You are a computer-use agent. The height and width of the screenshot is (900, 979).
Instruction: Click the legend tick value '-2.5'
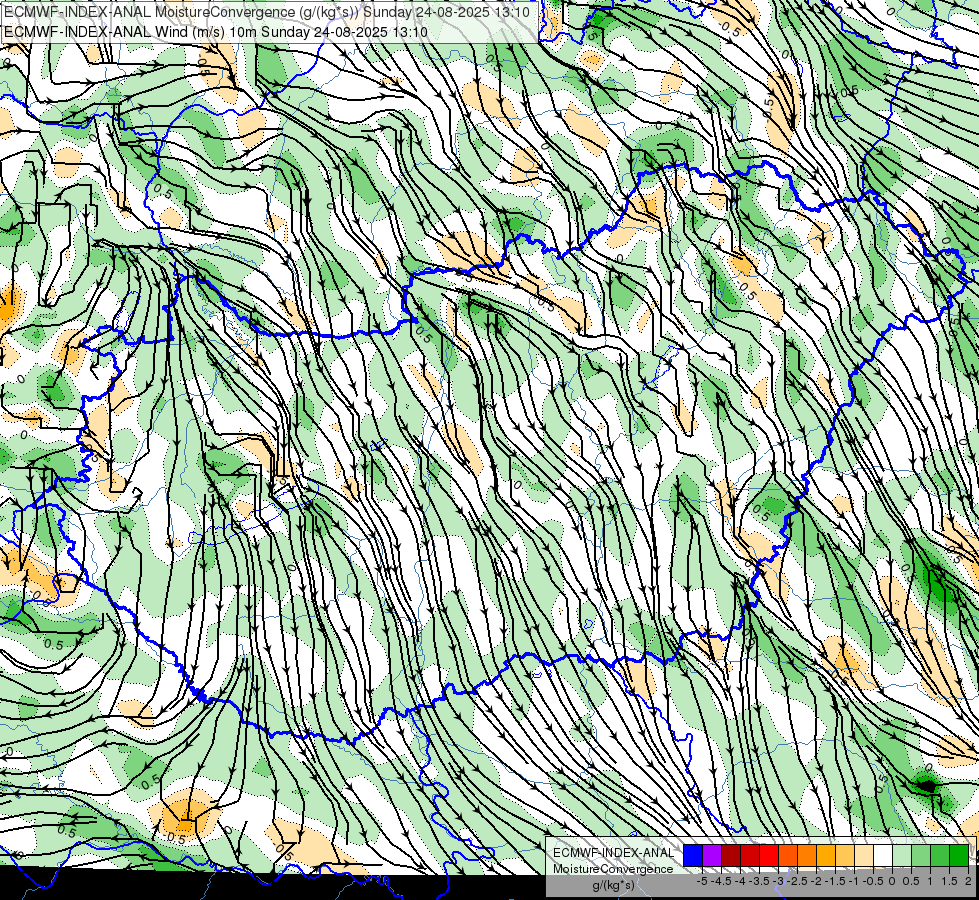[x=797, y=881]
